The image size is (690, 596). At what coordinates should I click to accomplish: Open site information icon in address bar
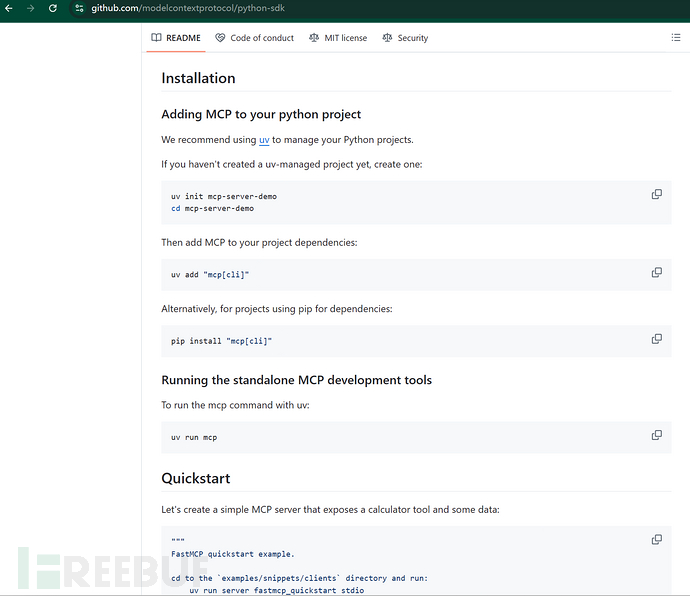[x=79, y=8]
